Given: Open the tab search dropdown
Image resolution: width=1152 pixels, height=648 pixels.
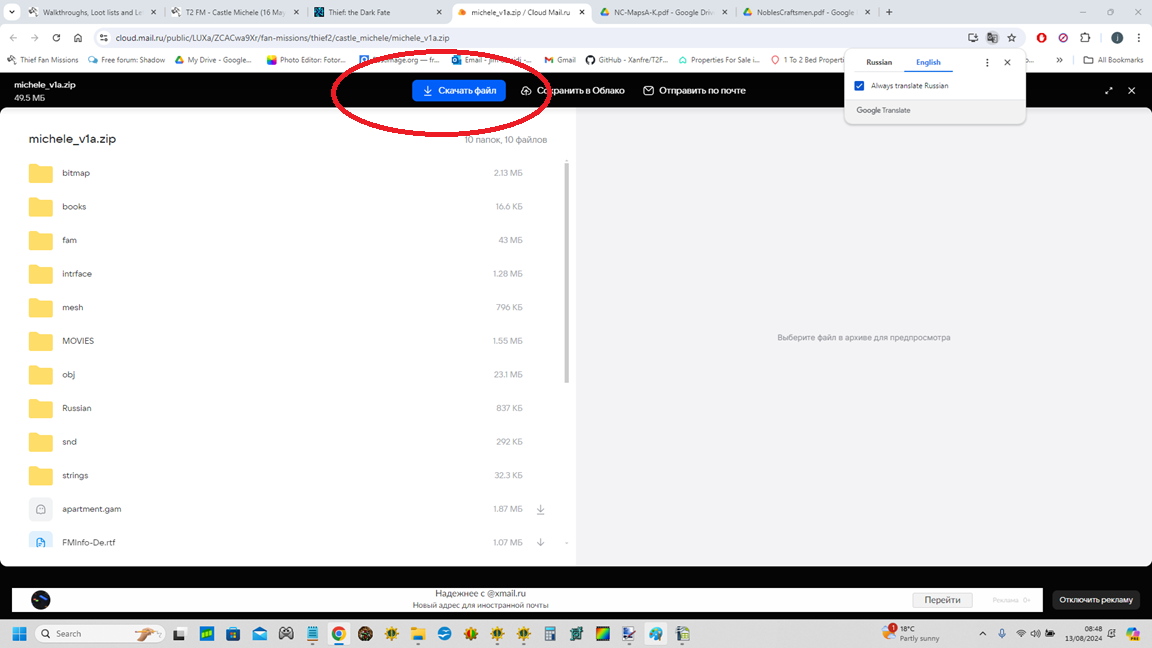Looking at the screenshot, I should 12,12.
